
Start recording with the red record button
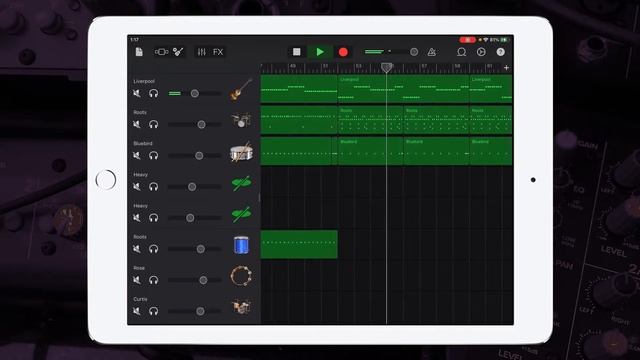coord(343,52)
